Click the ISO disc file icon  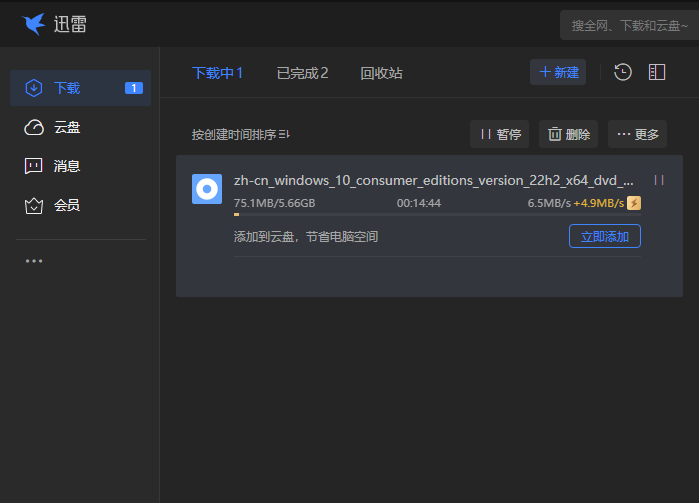coord(207,189)
